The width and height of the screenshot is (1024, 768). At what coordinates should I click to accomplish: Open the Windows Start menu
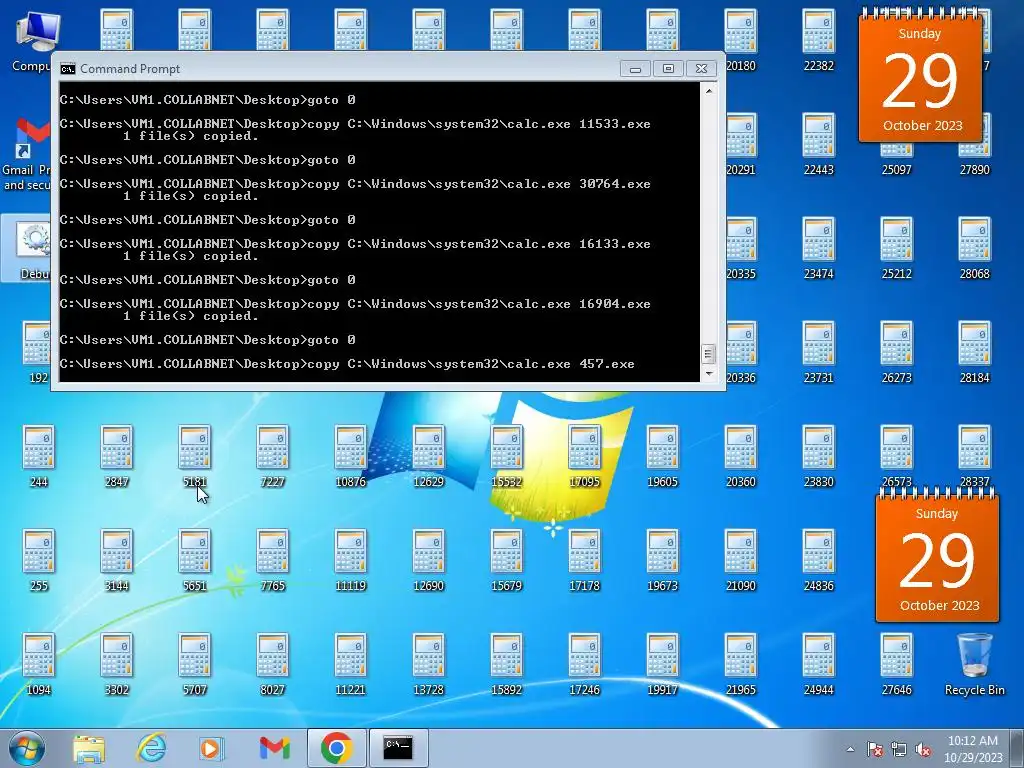pyautogui.click(x=26, y=748)
